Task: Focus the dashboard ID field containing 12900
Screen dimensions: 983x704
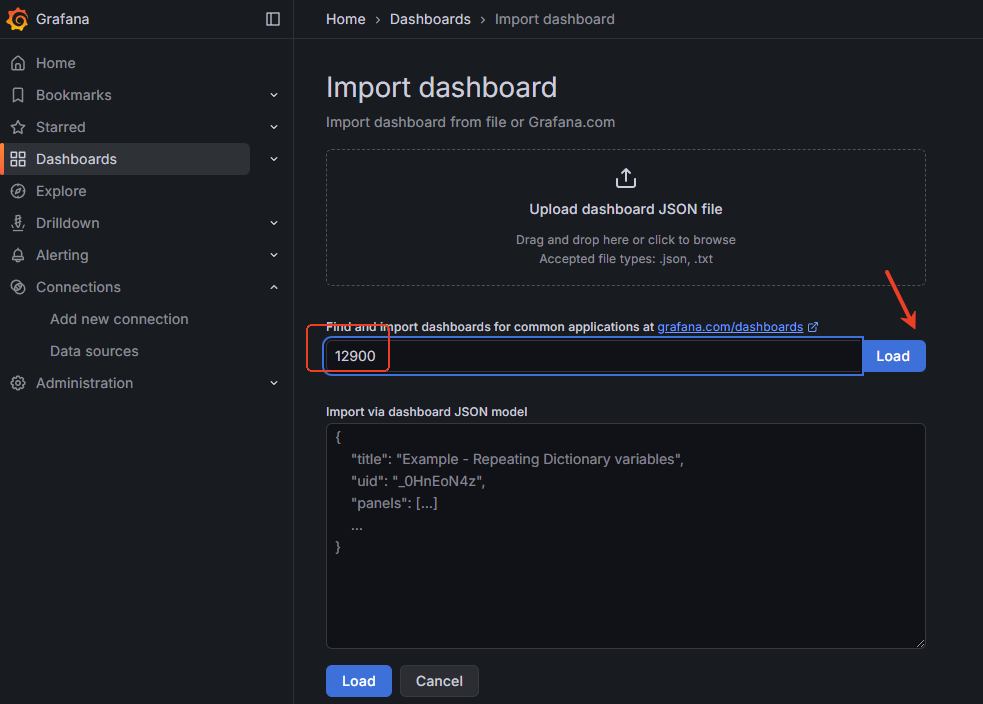Action: point(593,356)
